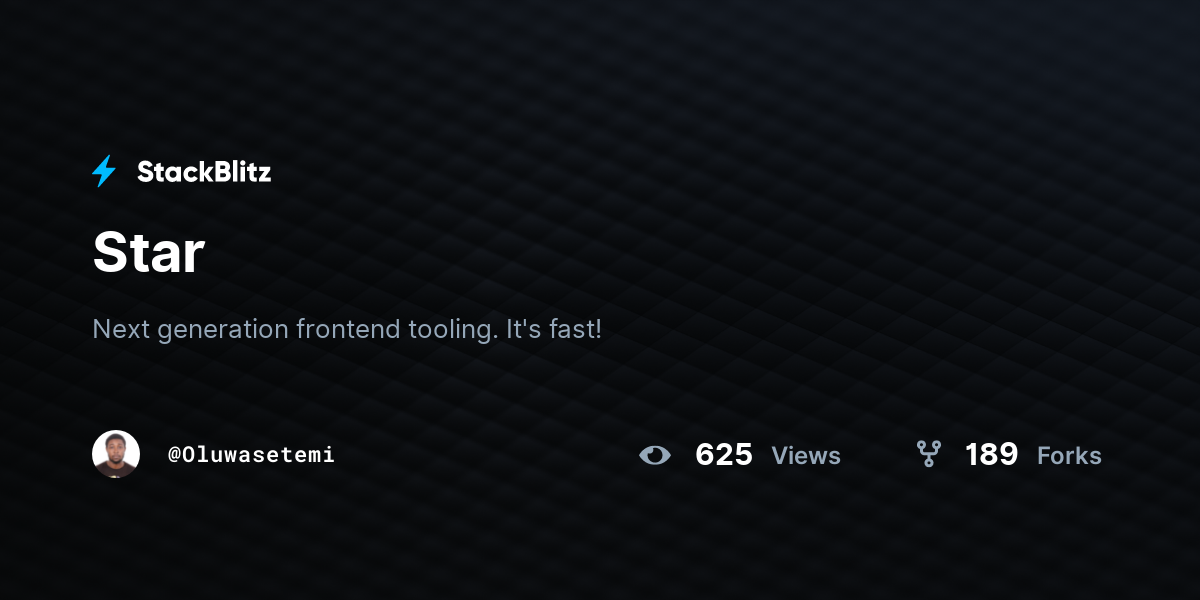Click the blue StackBlitz lightning bolt icon

104,172
